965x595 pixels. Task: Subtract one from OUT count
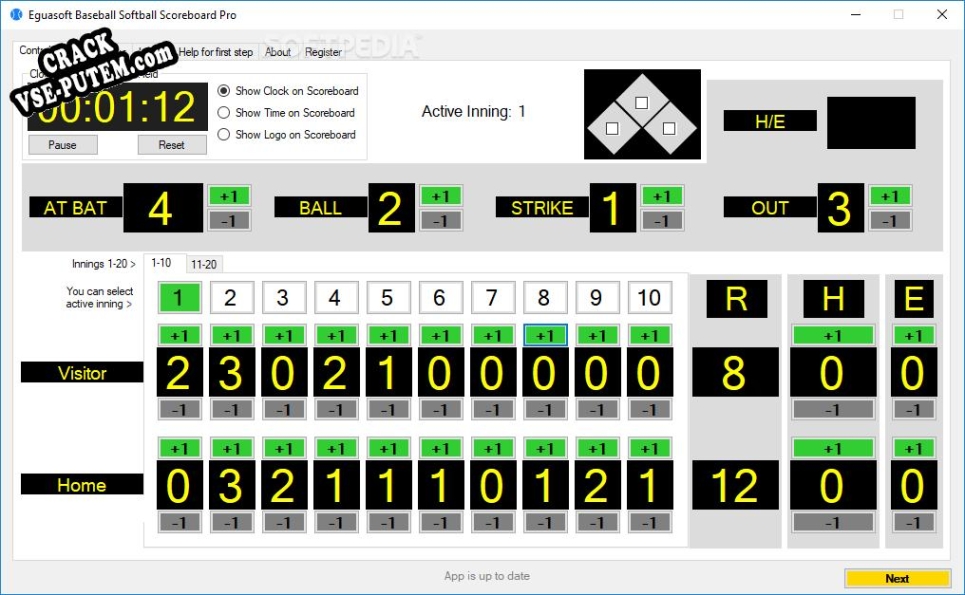(x=890, y=220)
